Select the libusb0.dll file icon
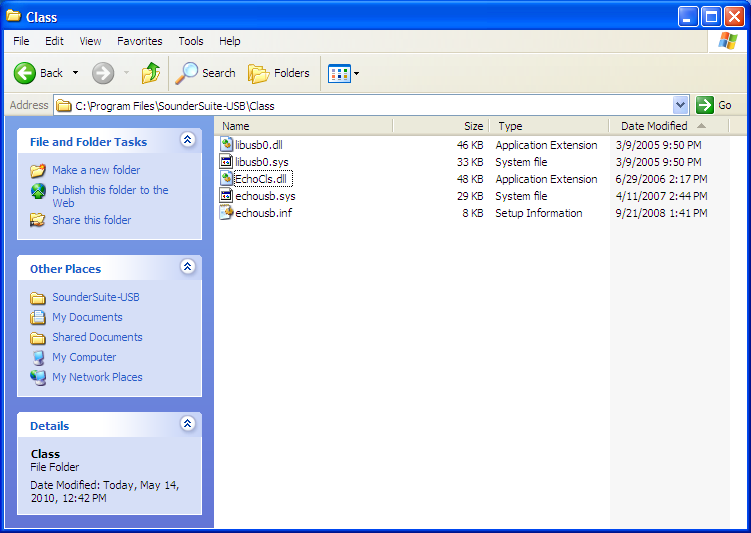This screenshot has width=751, height=533. pos(227,145)
